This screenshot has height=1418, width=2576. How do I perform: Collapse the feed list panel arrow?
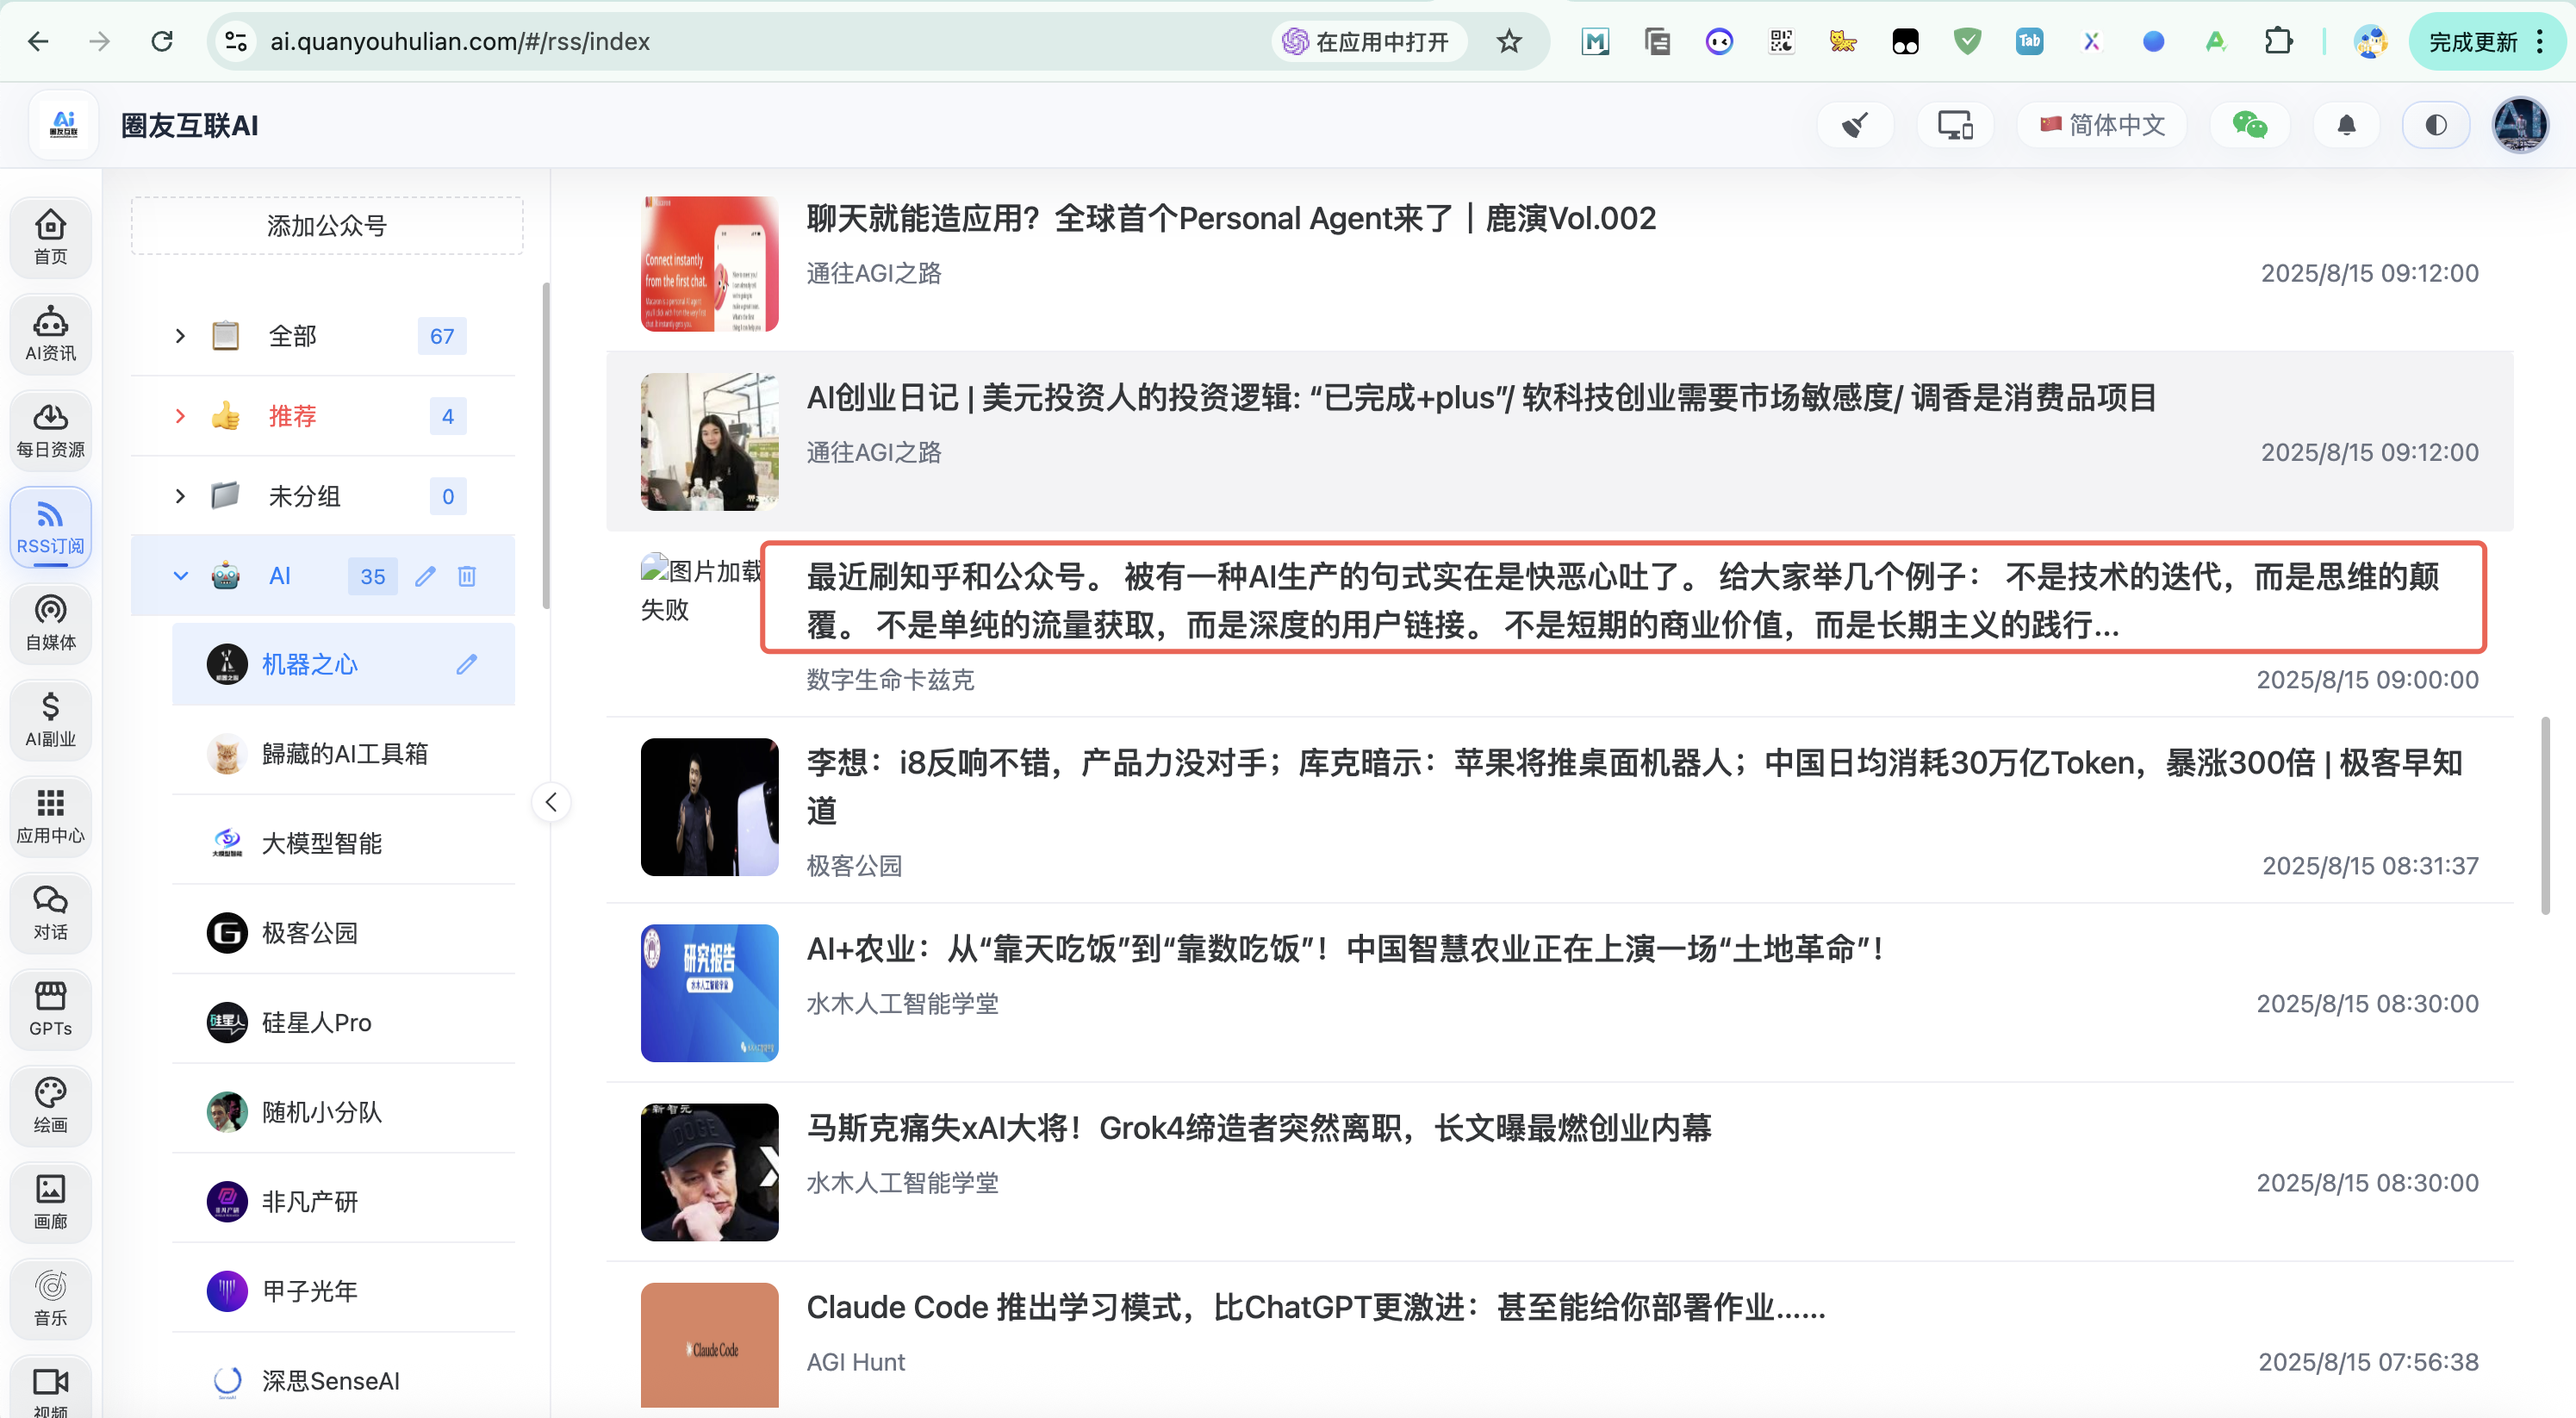point(551,802)
